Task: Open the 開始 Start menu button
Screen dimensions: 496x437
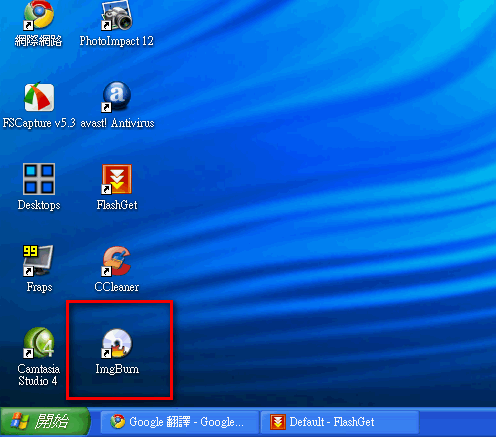Action: [45, 422]
